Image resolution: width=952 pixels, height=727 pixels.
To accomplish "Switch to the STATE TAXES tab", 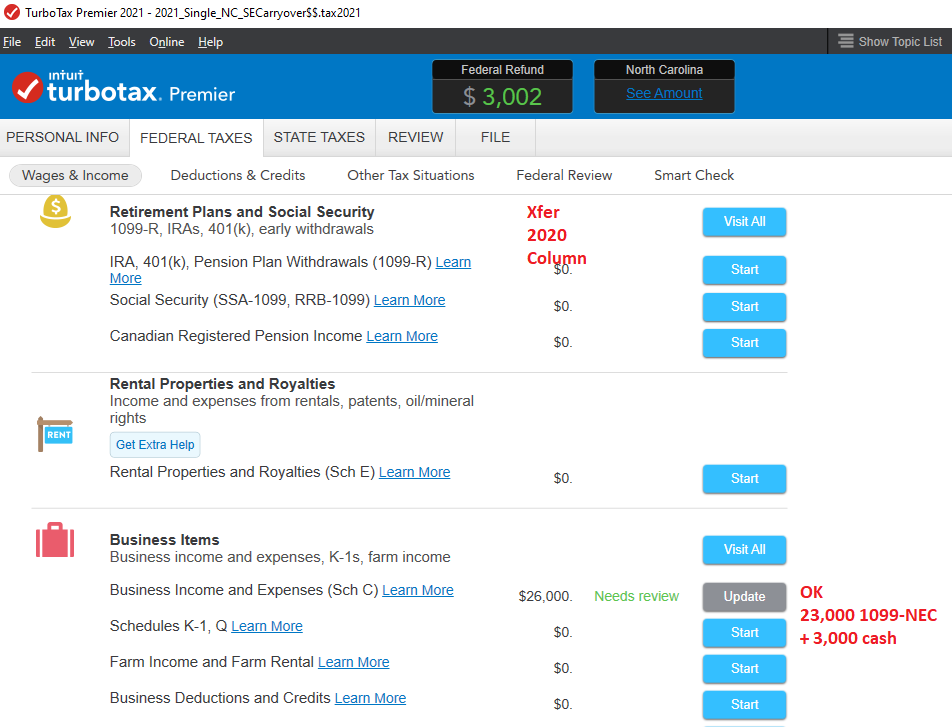I will (319, 137).
